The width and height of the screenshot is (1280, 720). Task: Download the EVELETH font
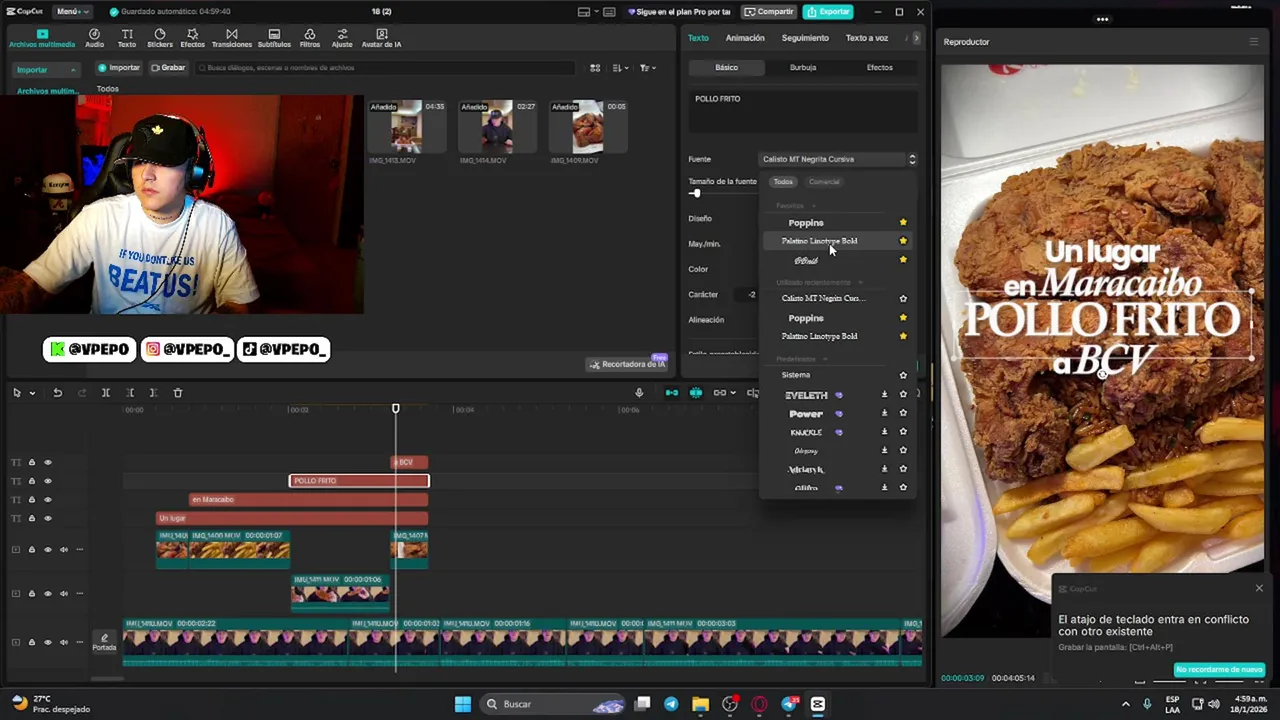pyautogui.click(x=884, y=395)
